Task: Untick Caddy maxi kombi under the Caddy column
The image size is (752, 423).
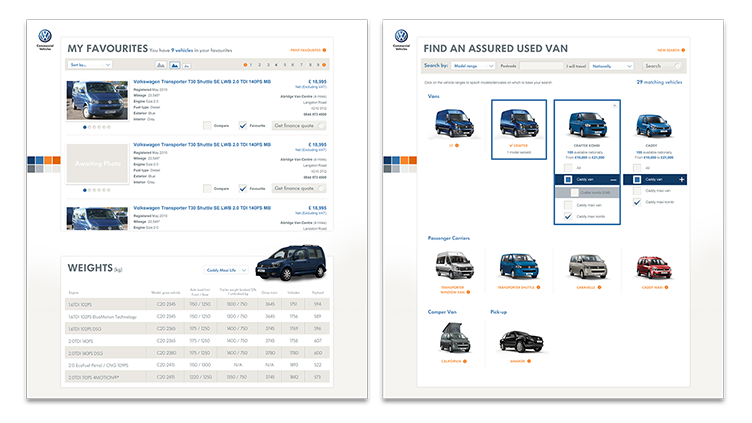Action: [637, 202]
